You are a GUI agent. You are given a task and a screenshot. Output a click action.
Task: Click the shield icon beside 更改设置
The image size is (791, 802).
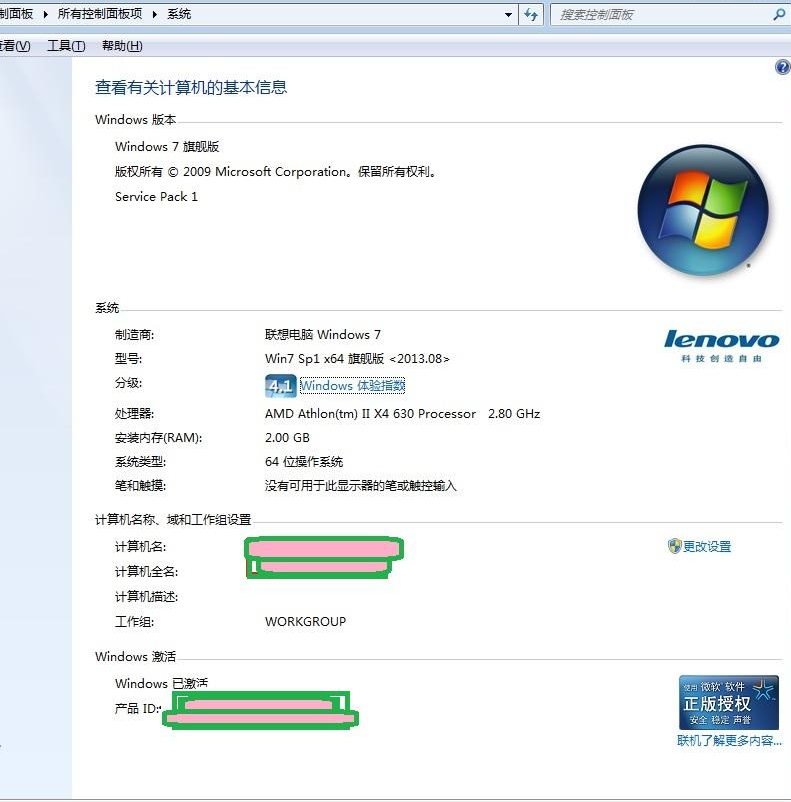(674, 546)
